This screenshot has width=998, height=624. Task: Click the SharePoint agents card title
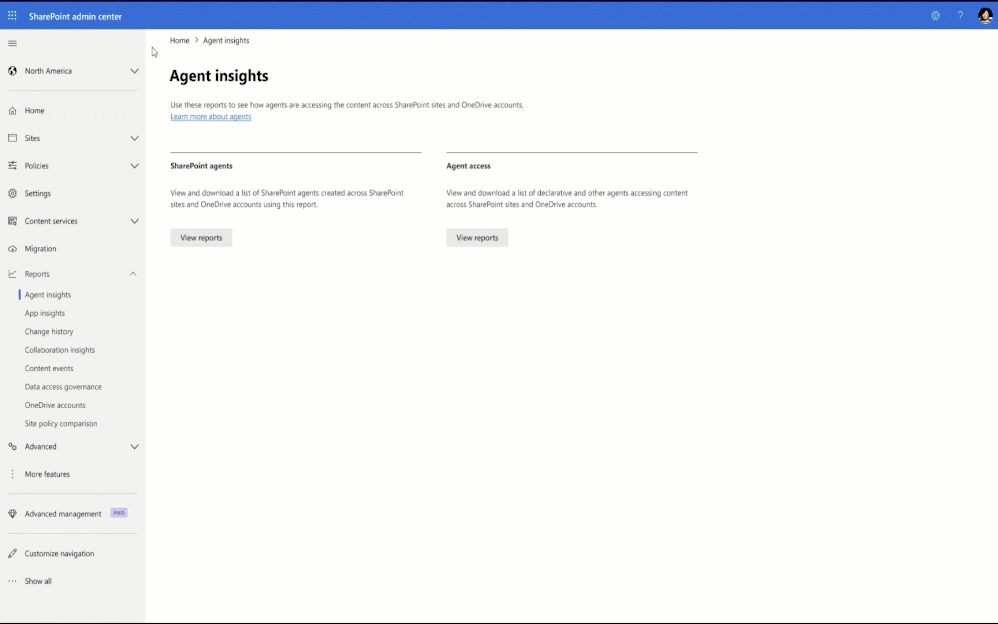point(201,166)
